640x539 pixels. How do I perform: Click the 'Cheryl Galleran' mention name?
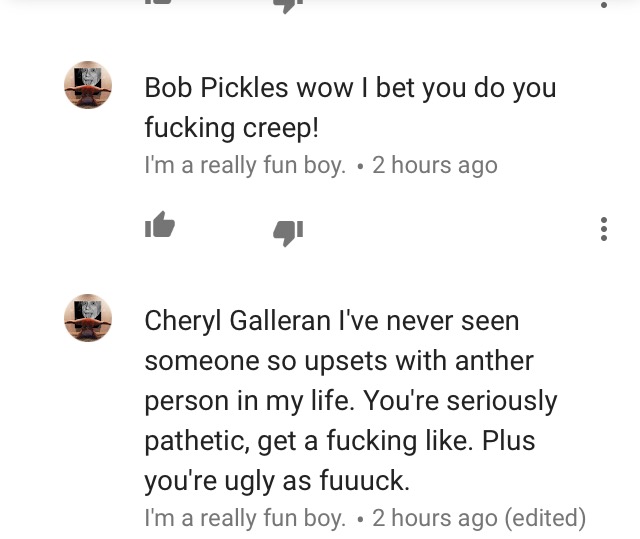coord(237,322)
